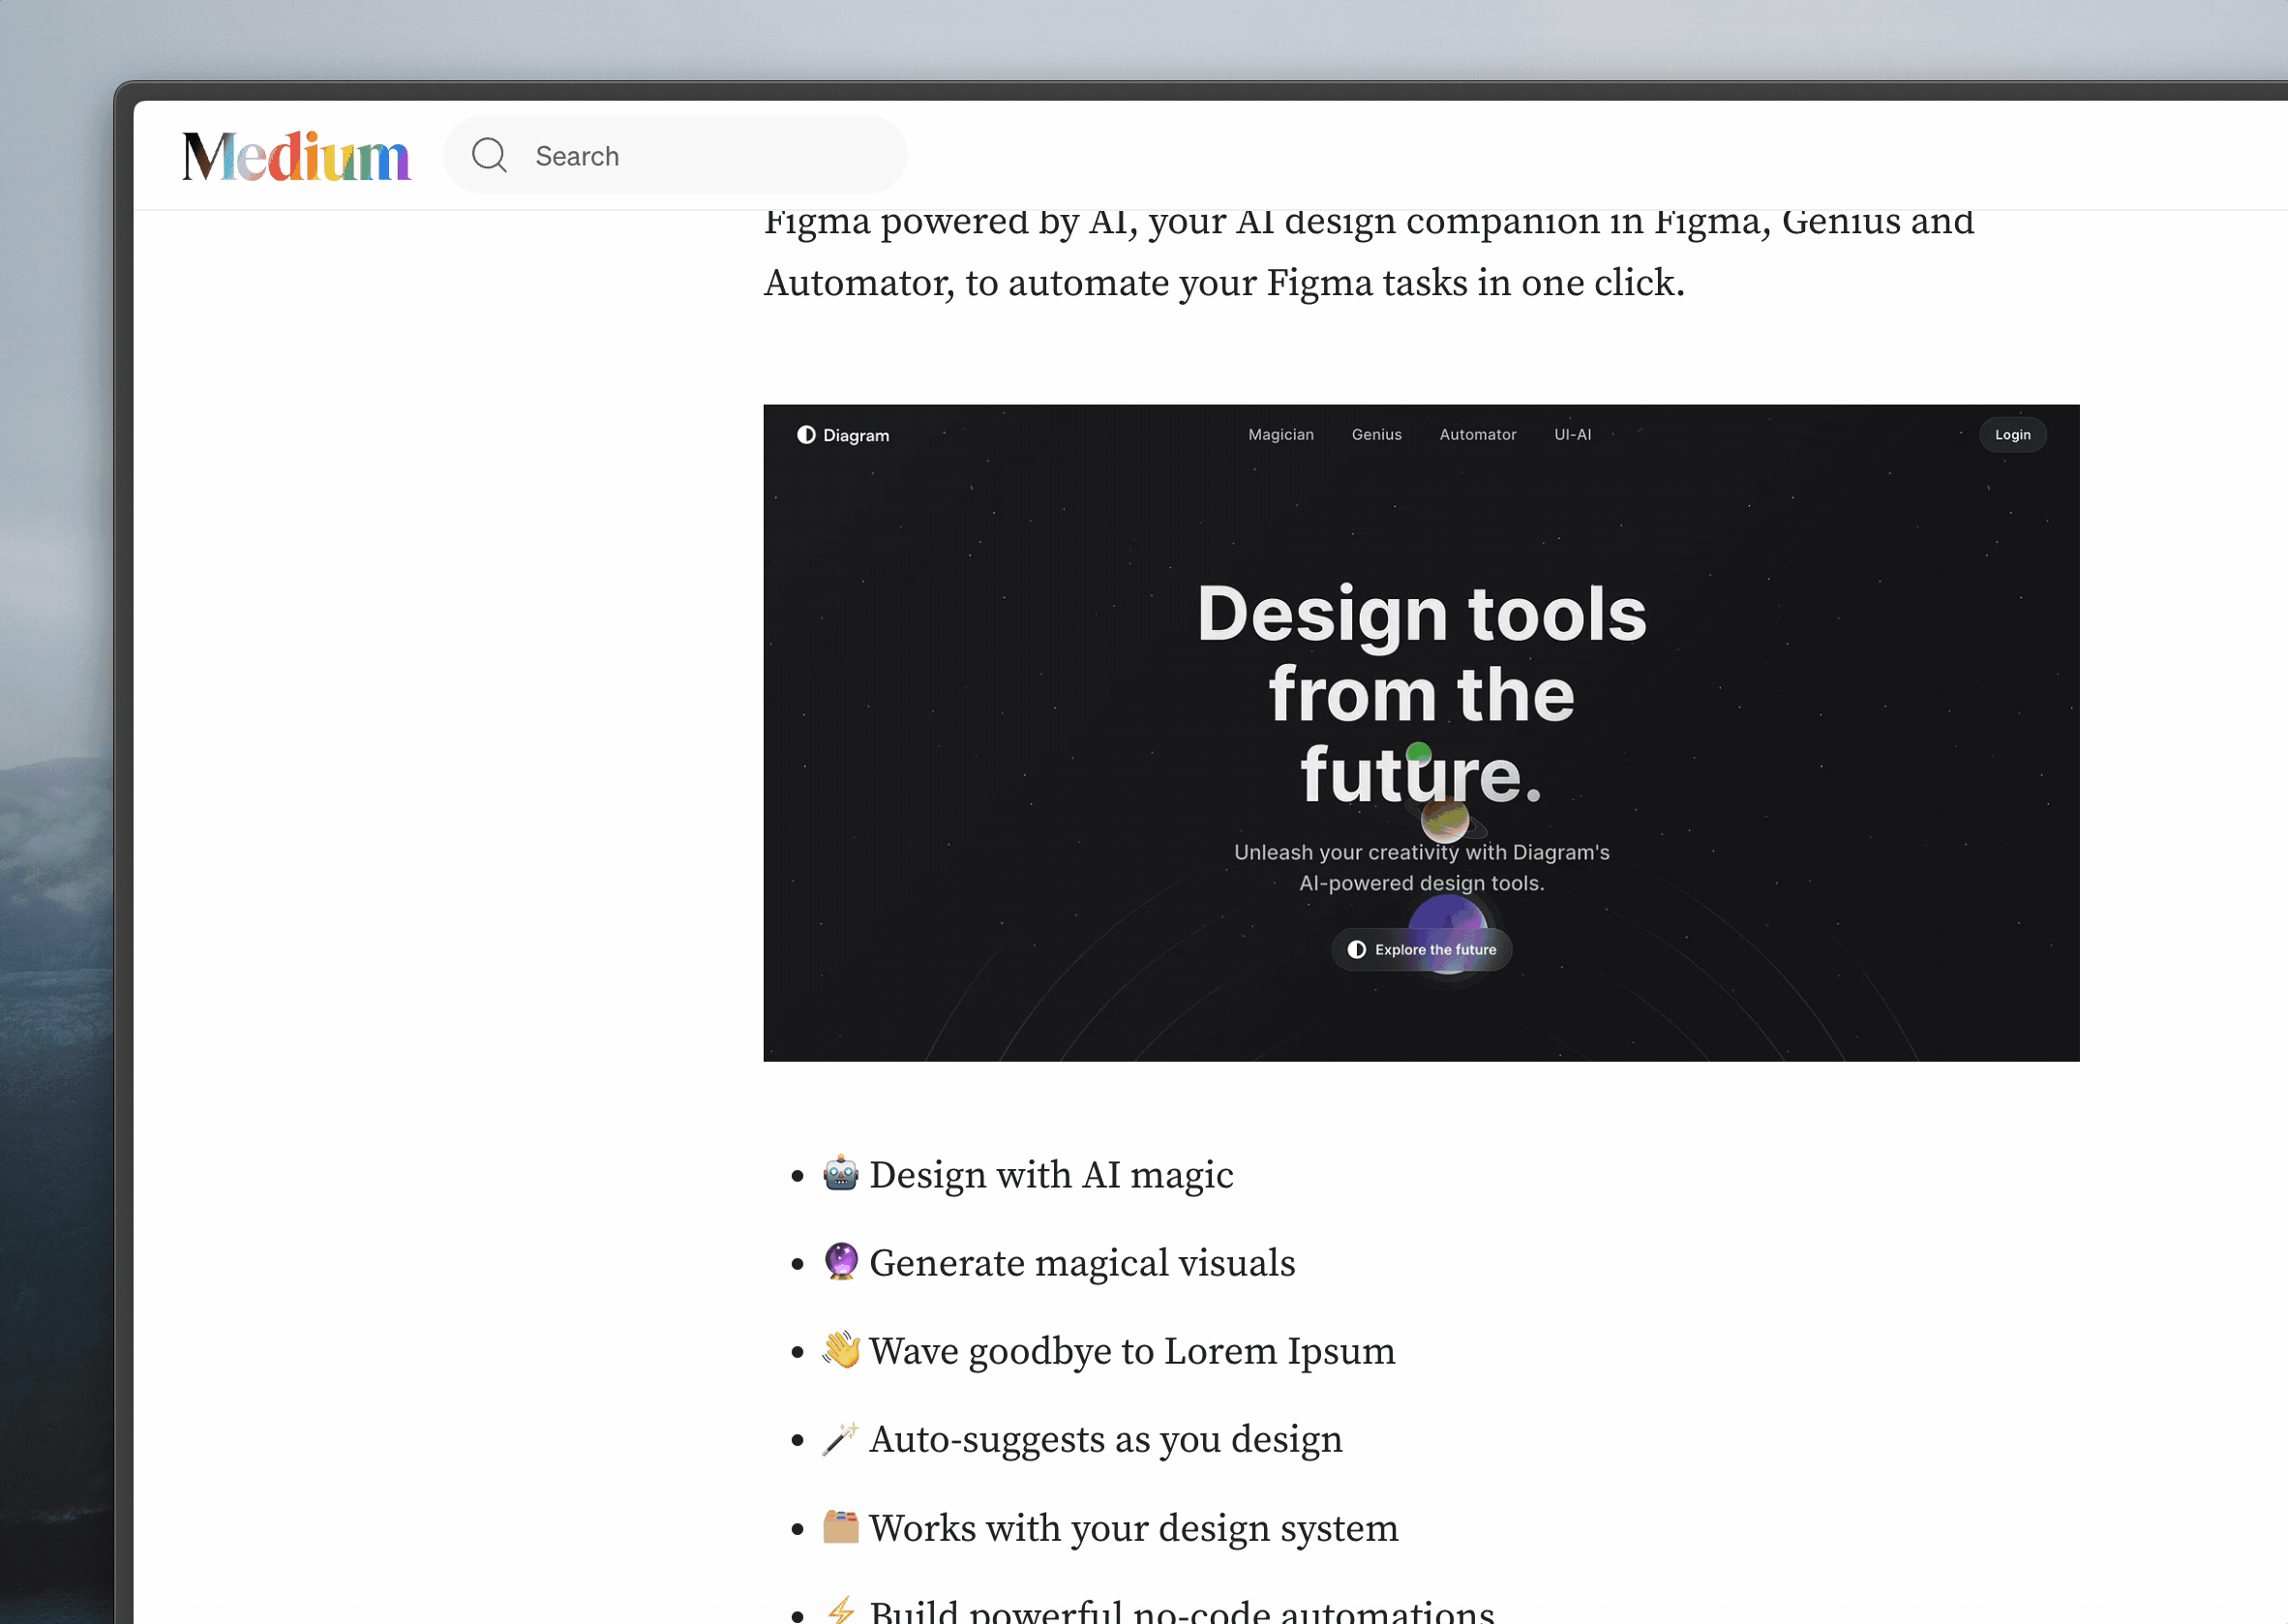Click the Explore the future button
2288x1624 pixels.
click(x=1421, y=949)
